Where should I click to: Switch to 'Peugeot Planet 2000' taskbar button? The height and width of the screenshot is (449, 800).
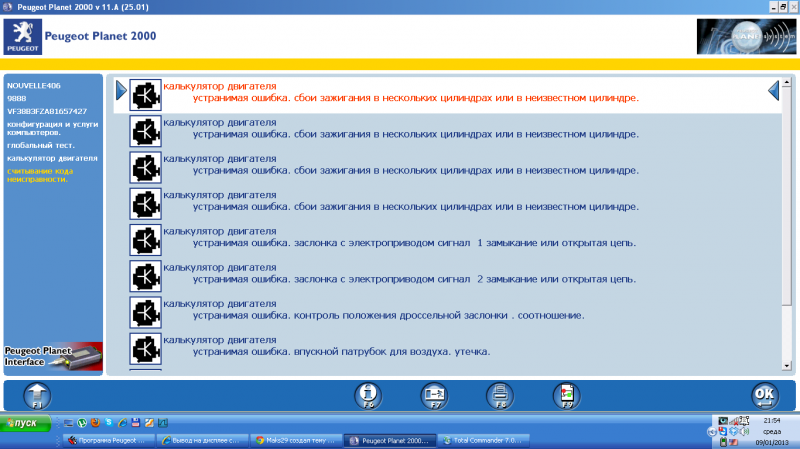390,440
